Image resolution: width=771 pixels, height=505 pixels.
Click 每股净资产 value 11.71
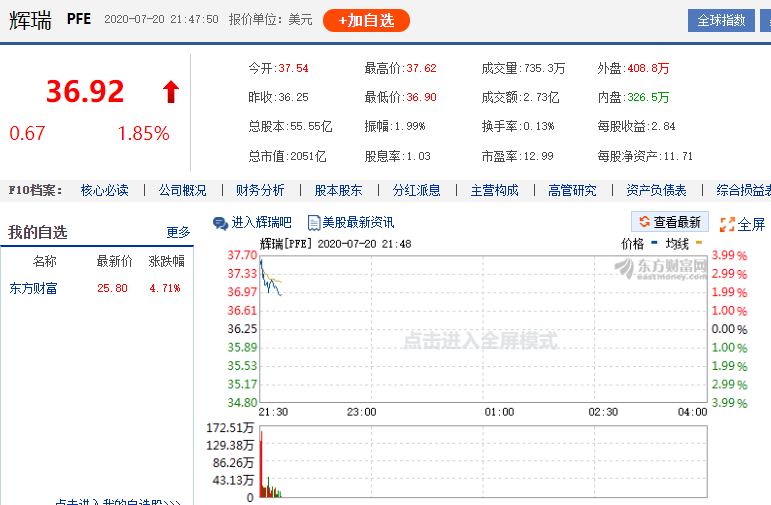678,156
